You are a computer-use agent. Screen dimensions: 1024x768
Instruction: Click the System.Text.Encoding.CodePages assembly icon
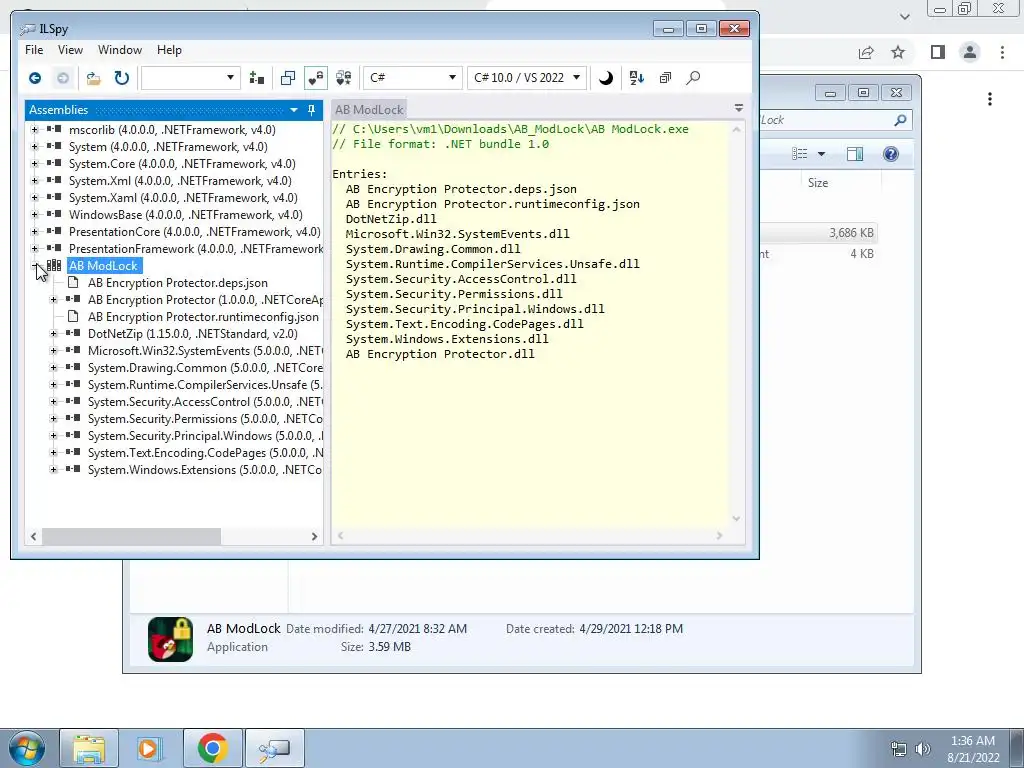(73, 452)
